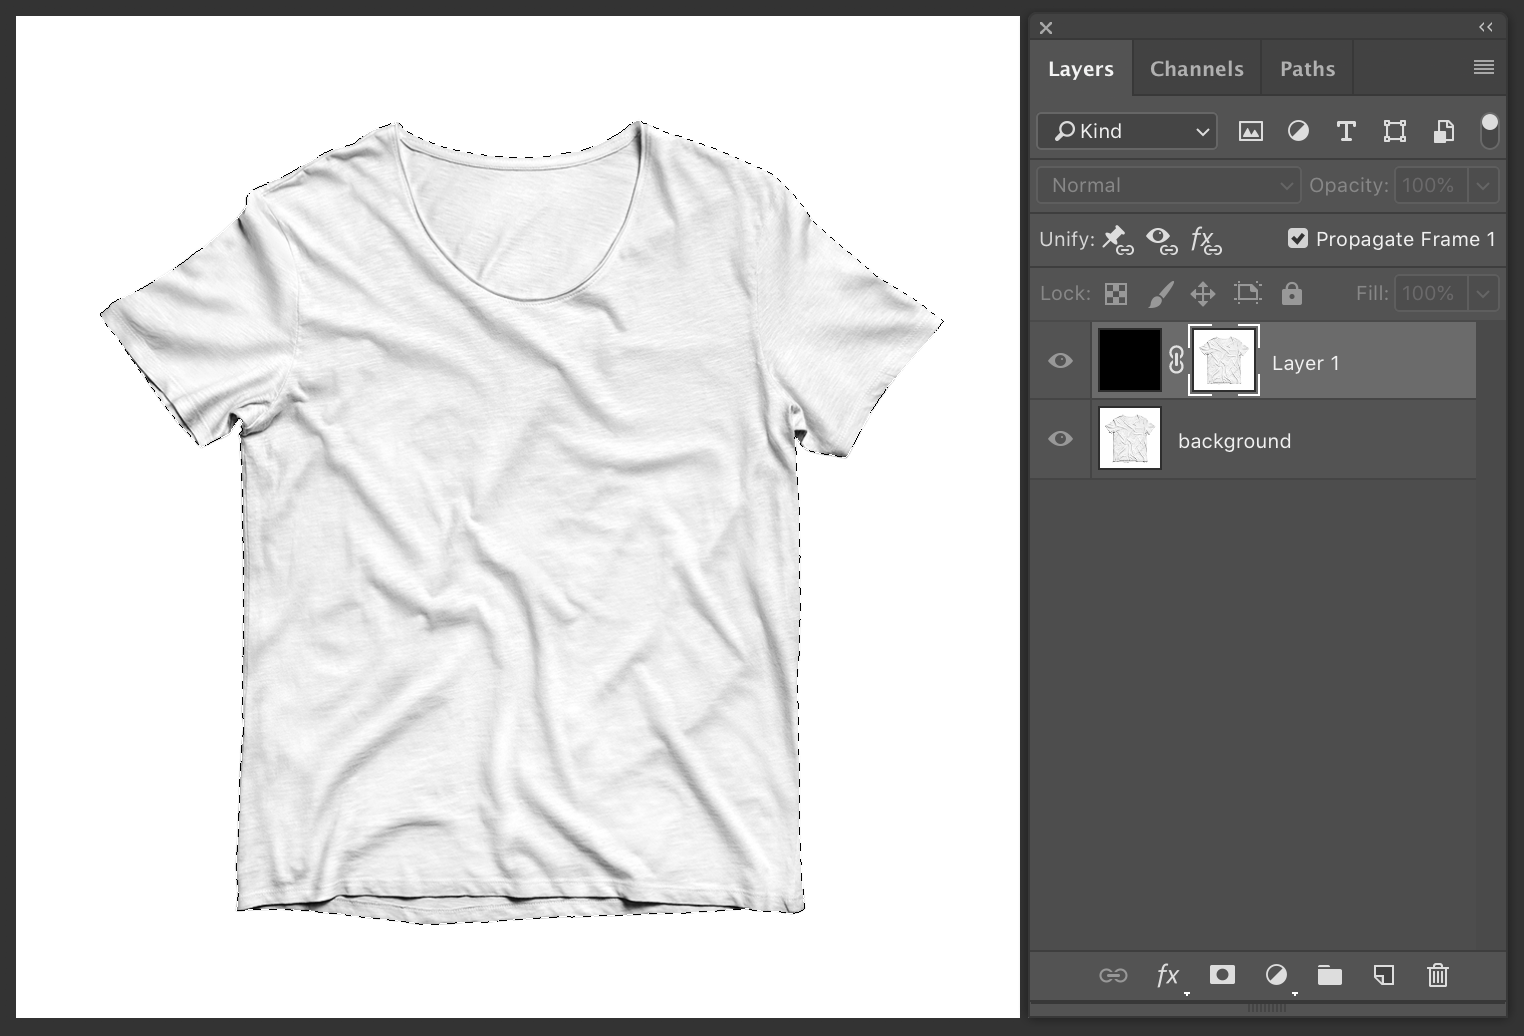Delete the selected layer
Image resolution: width=1524 pixels, height=1036 pixels.
(x=1437, y=975)
